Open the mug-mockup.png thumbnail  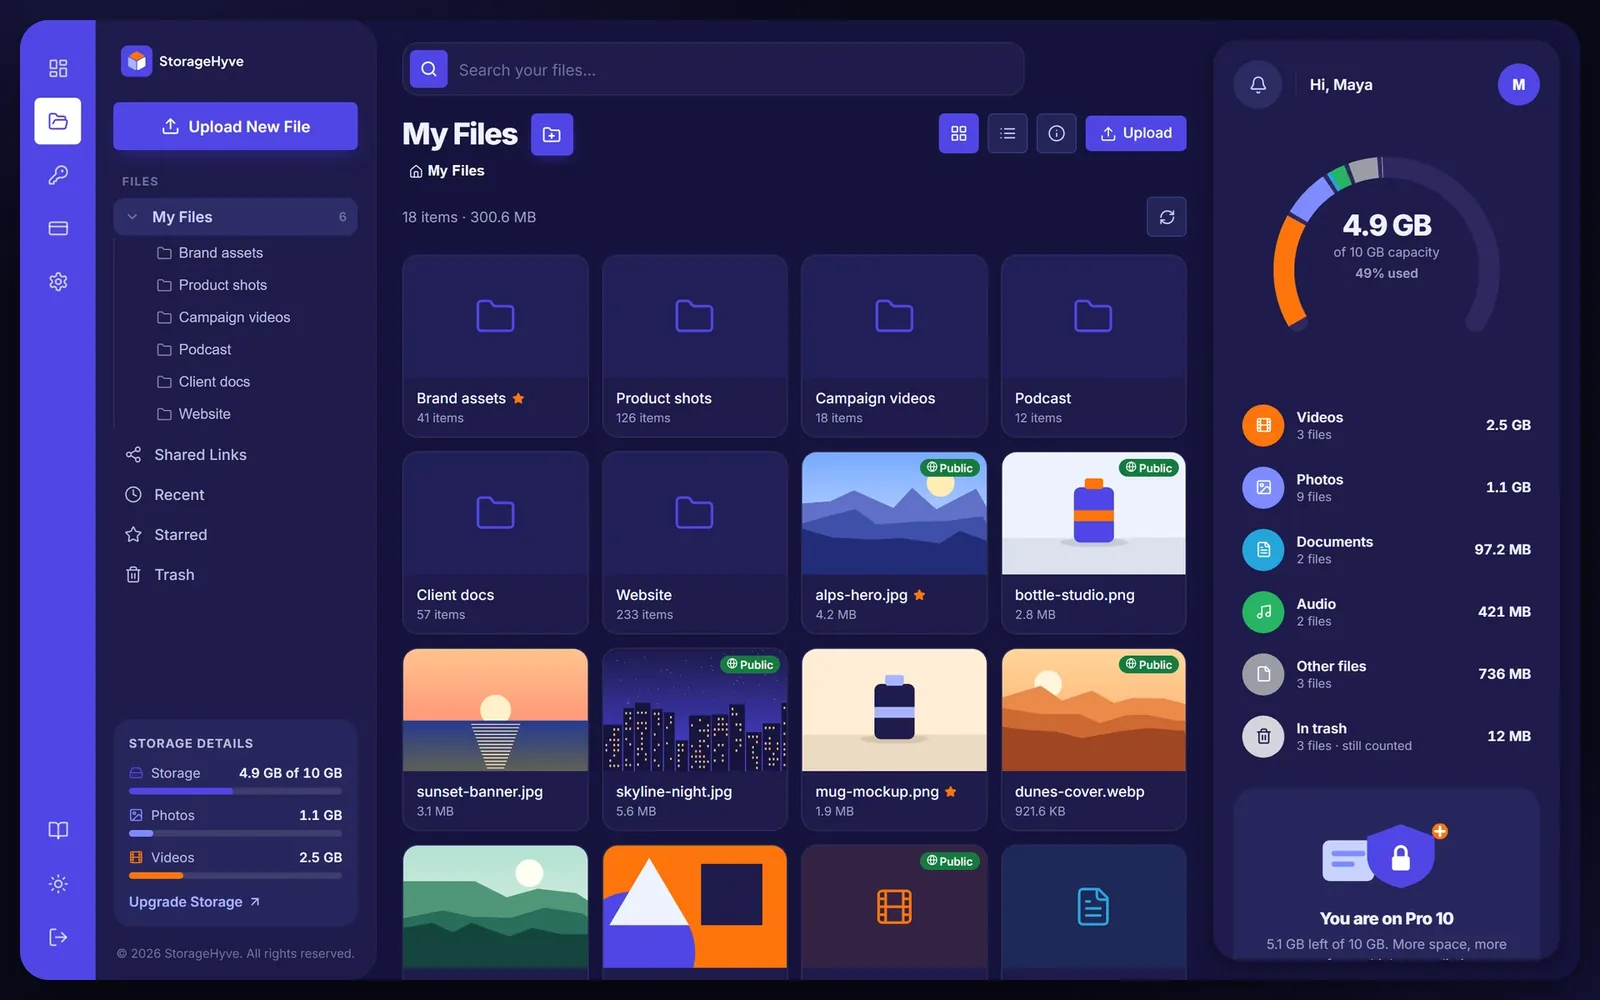894,710
